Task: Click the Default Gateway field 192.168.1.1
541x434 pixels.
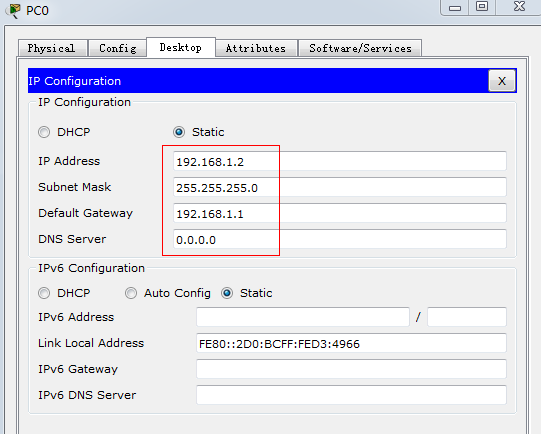Action: pos(340,213)
